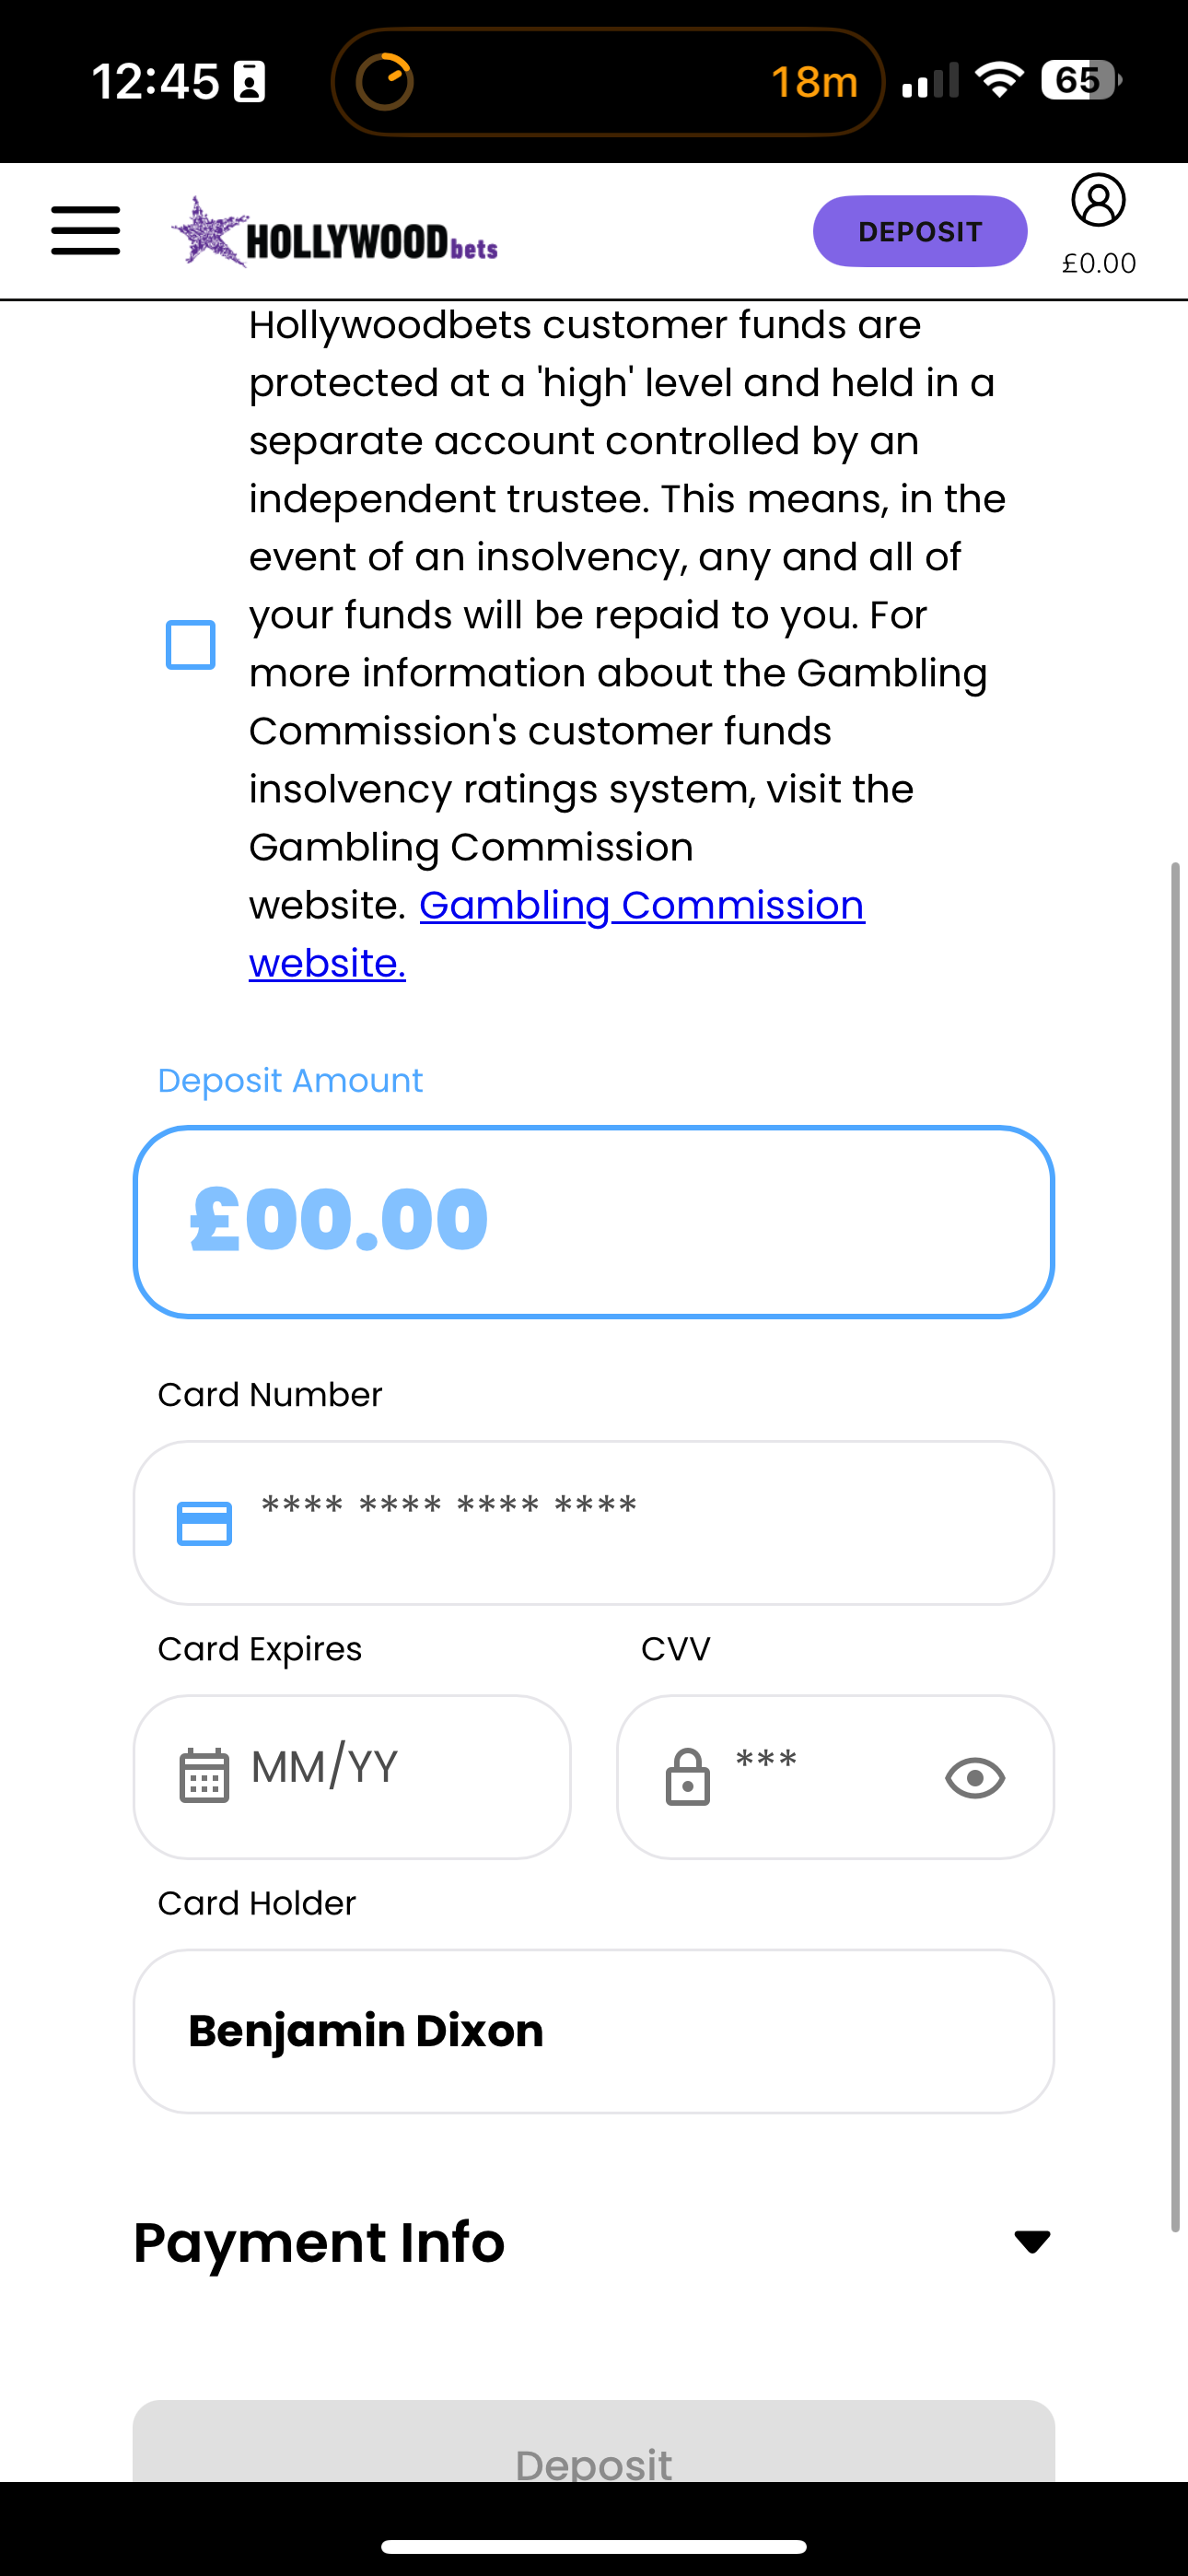The height and width of the screenshot is (2576, 1188).
Task: Tap the padlock icon in CVV field
Action: (688, 1777)
